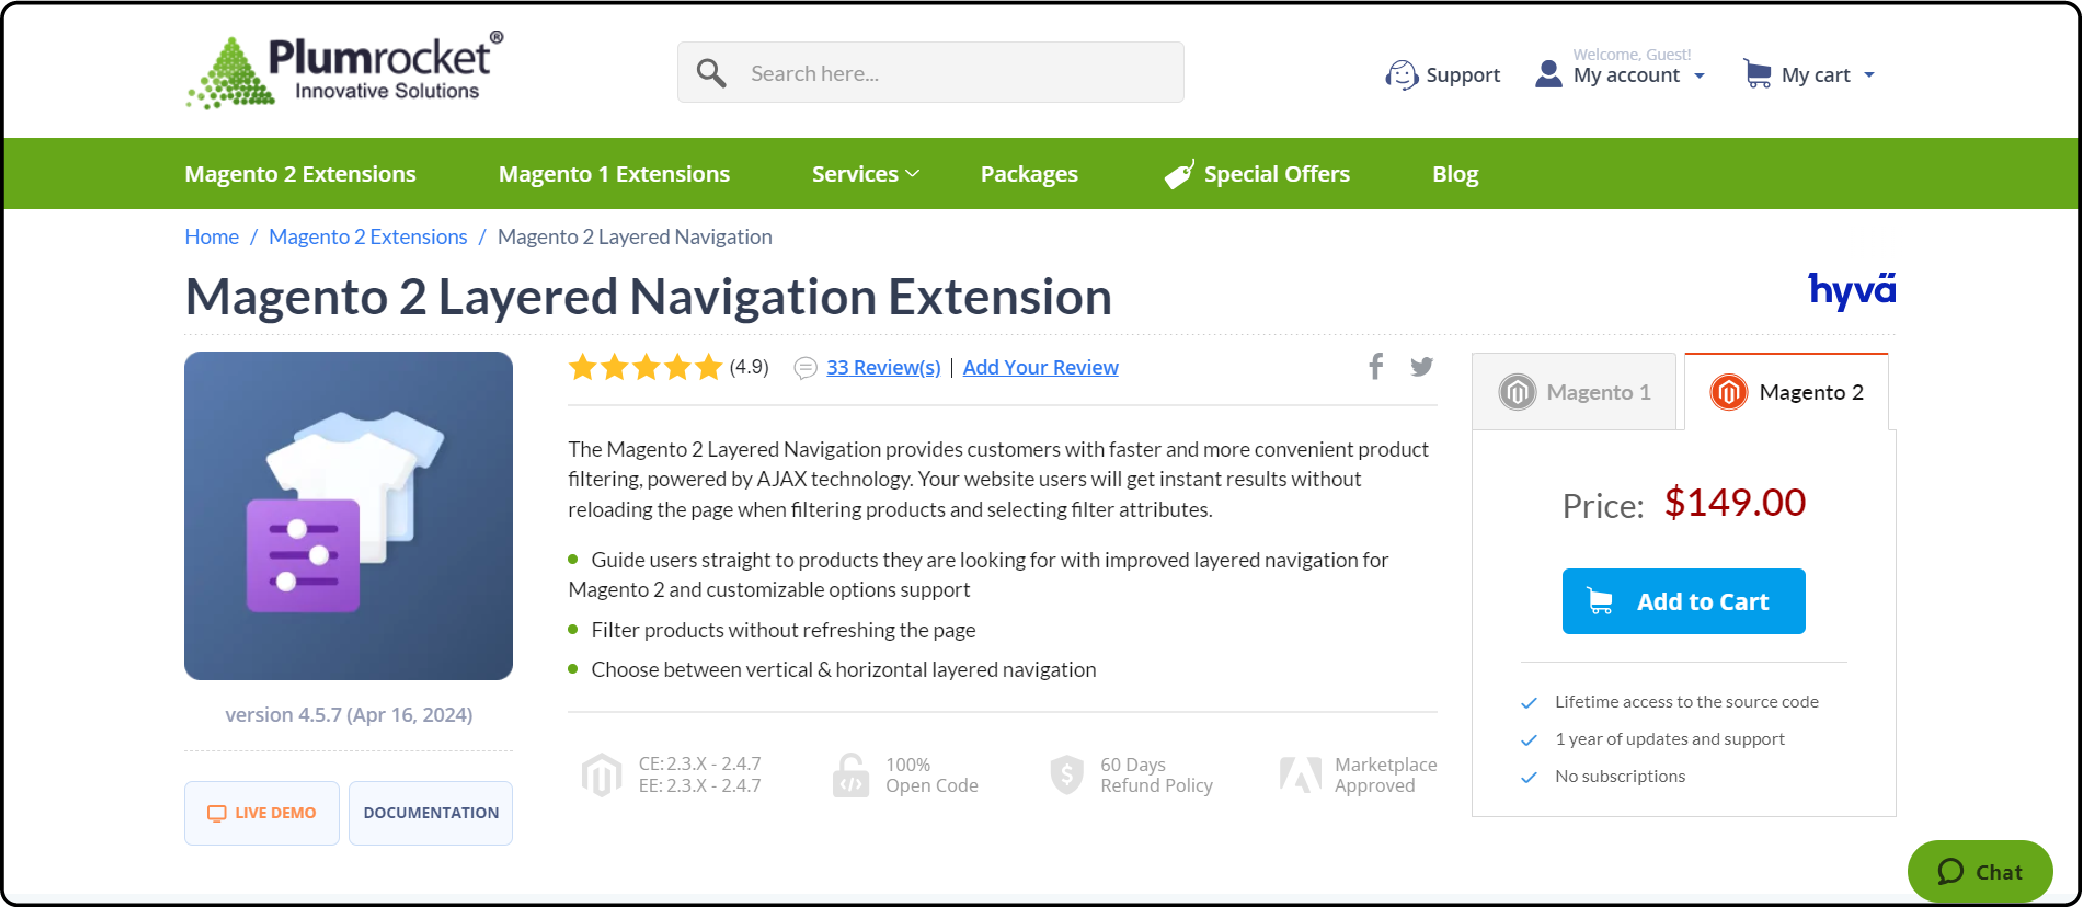Screen dimensions: 2082x907
Task: Click the Marketplace Approved text
Action: click(1386, 775)
